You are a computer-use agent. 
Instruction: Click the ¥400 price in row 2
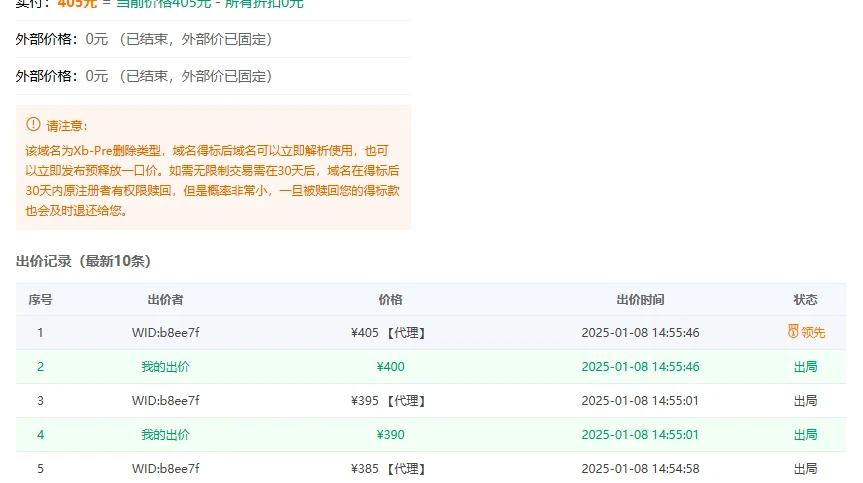390,366
